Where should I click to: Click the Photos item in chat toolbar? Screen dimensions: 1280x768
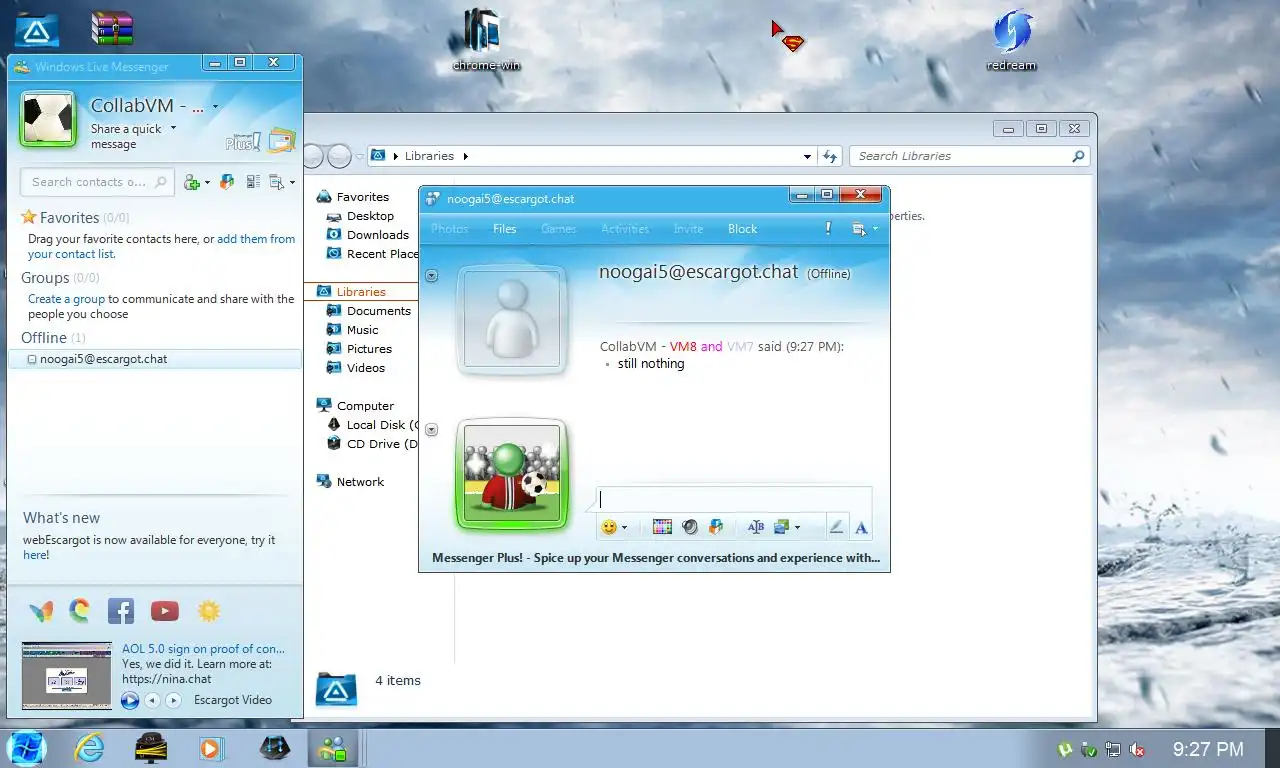click(x=450, y=229)
